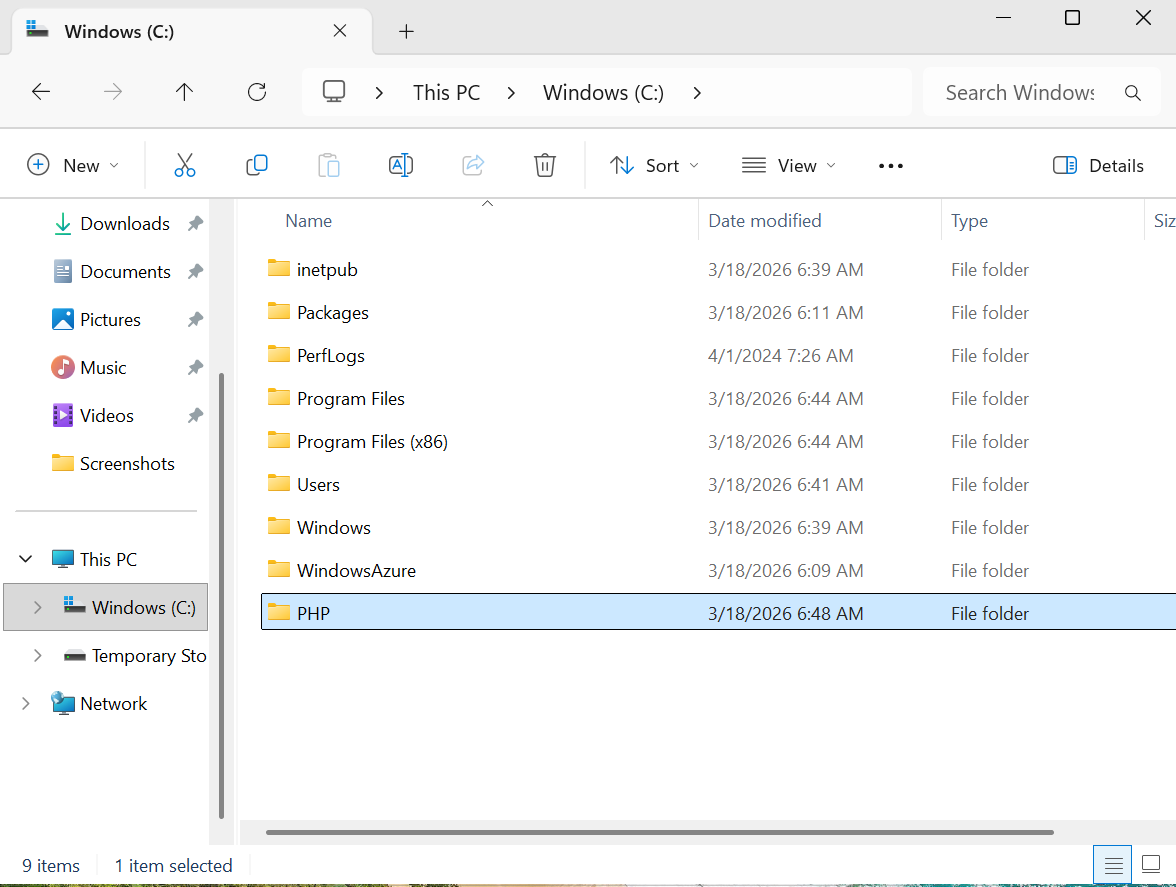Image resolution: width=1176 pixels, height=887 pixels.
Task: Open the New dropdown menu
Action: 73,166
